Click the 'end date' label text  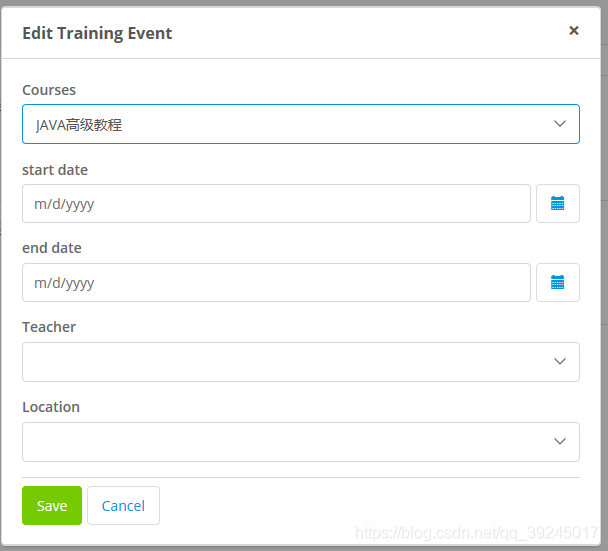click(52, 248)
